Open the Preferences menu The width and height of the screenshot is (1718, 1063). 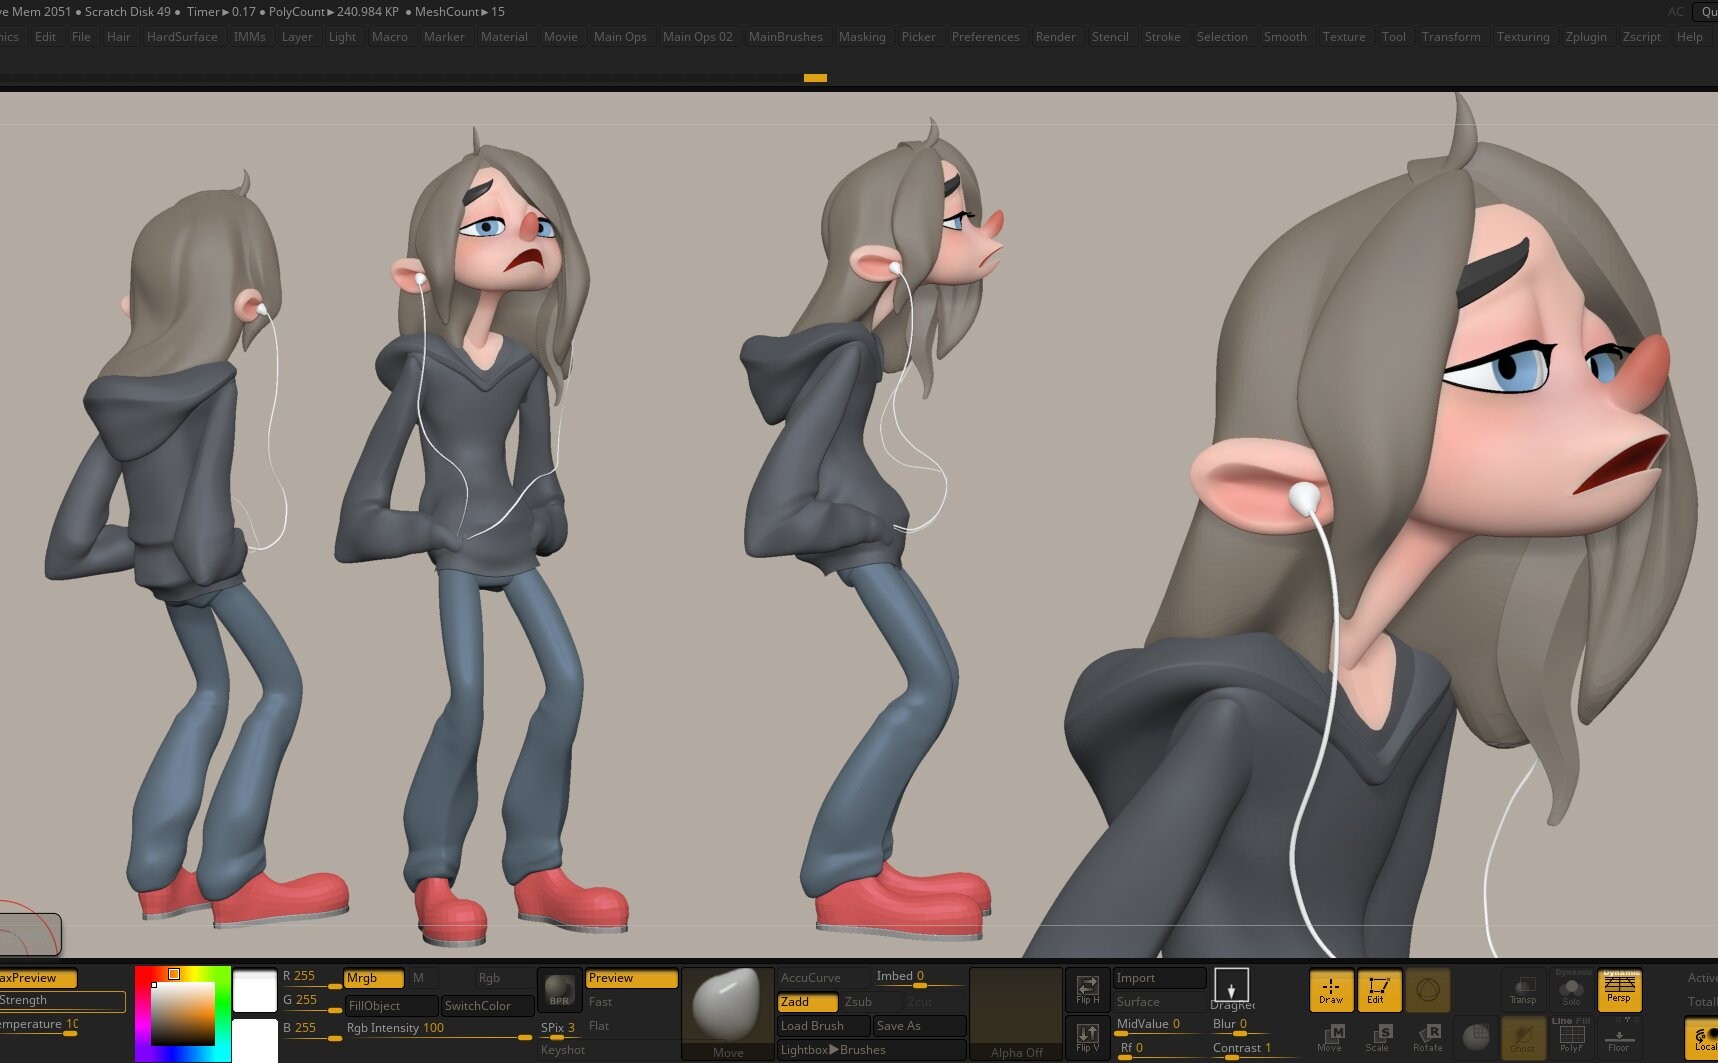click(x=986, y=37)
